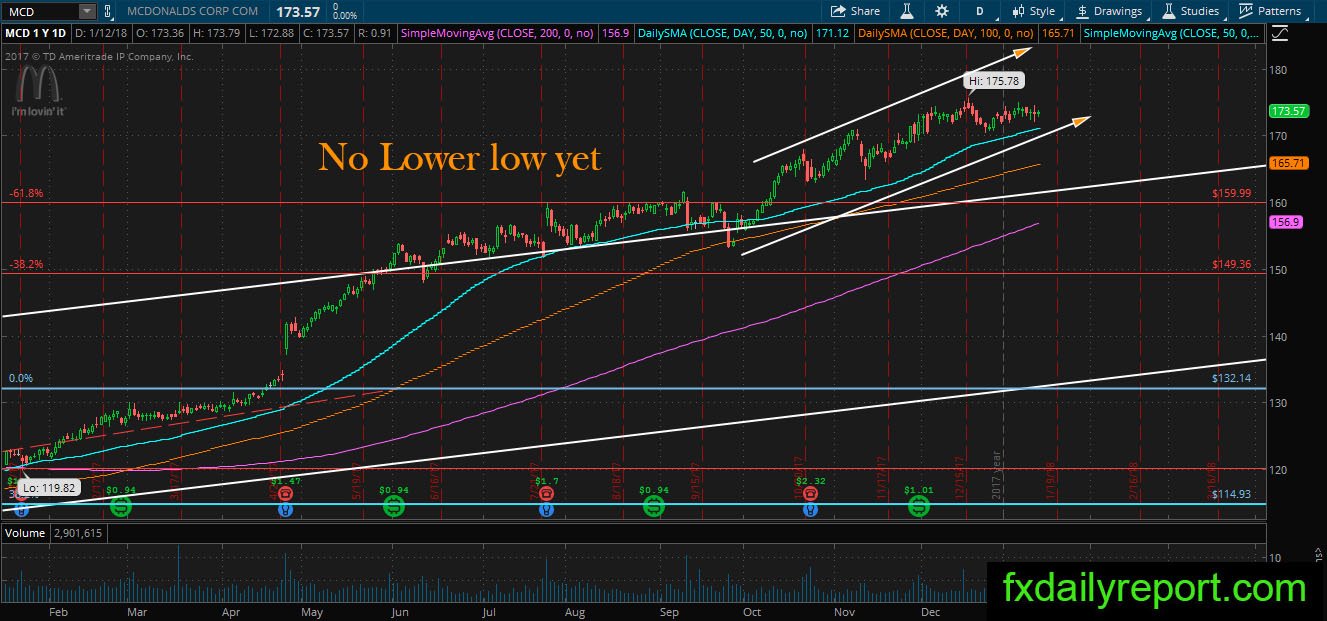
Task: Click the chart pattern icon beside Patterns
Action: pyautogui.click(x=1245, y=11)
